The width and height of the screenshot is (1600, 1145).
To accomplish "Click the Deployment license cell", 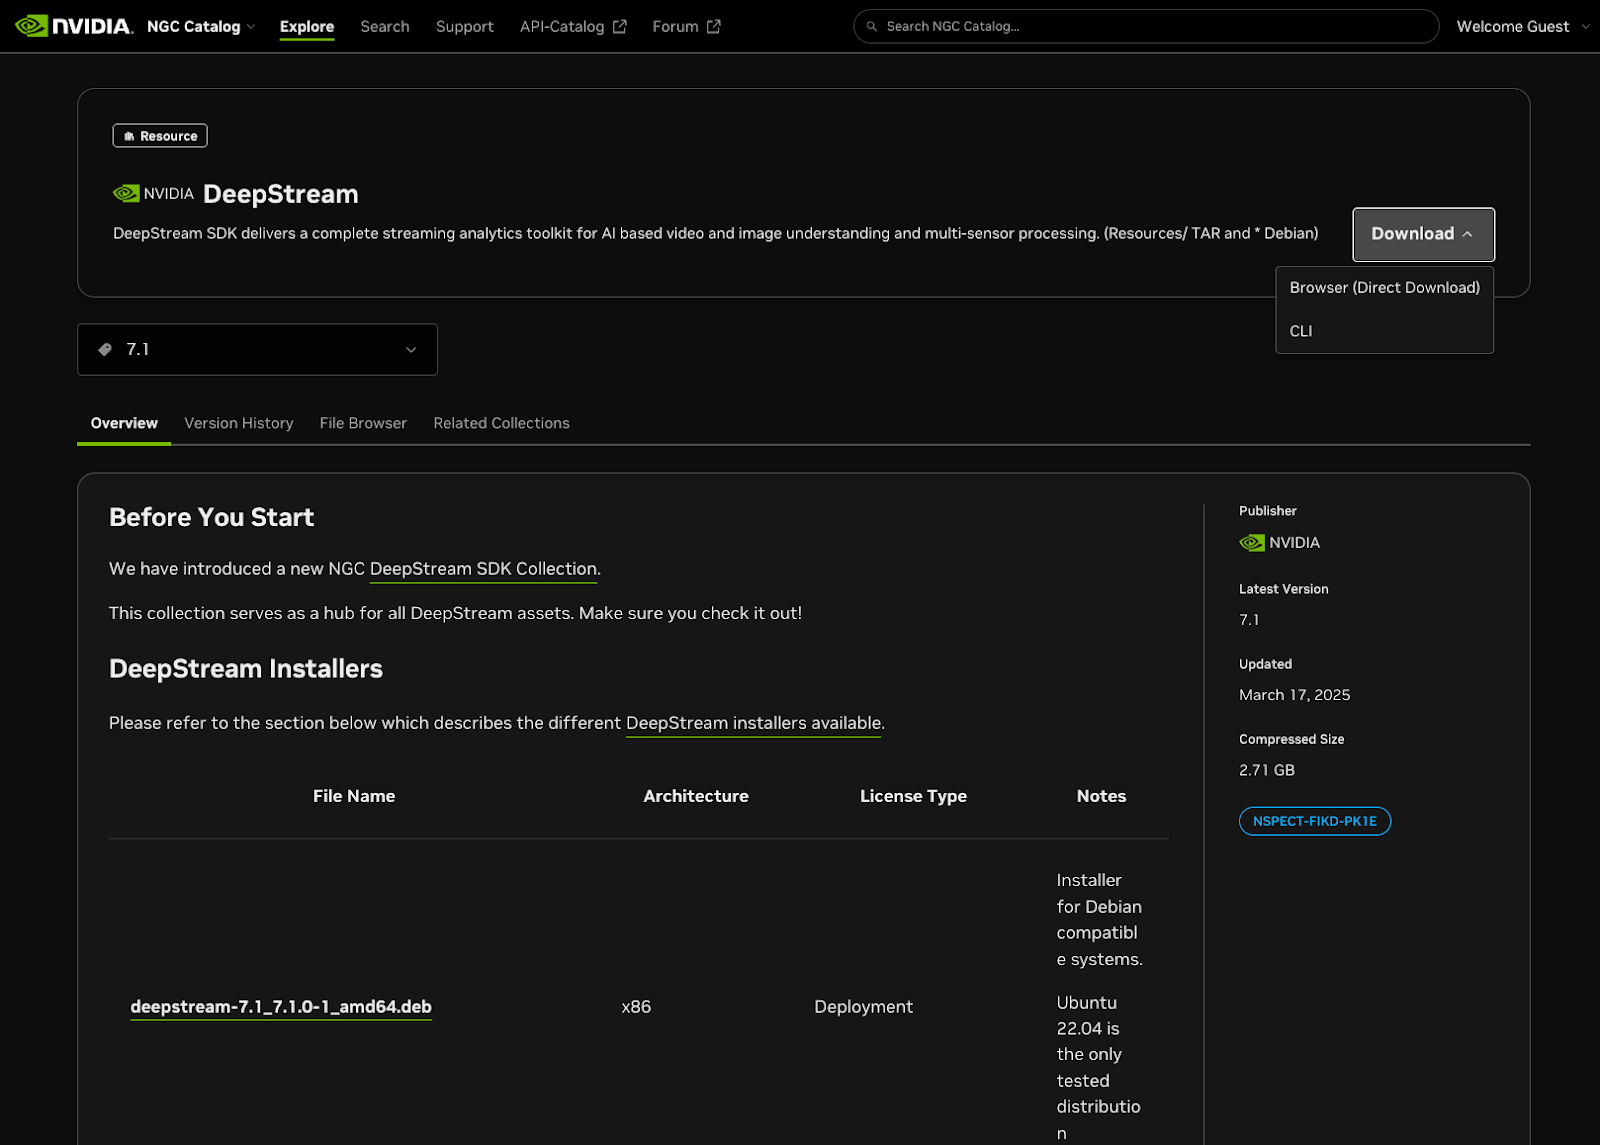I will tap(863, 1006).
